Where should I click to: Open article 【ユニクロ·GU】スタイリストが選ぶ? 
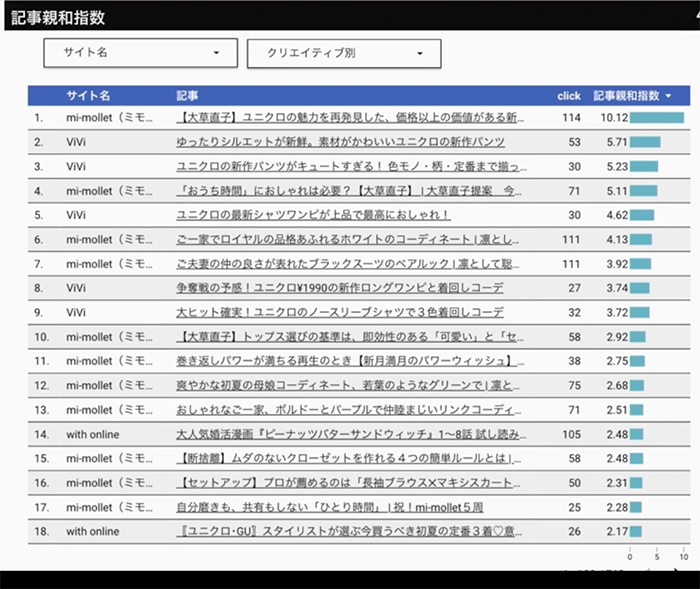349,531
